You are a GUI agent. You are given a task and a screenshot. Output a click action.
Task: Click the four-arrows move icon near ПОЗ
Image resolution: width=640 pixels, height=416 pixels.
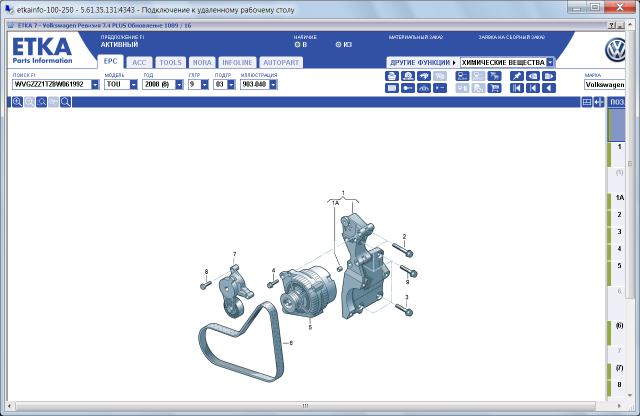pos(598,102)
